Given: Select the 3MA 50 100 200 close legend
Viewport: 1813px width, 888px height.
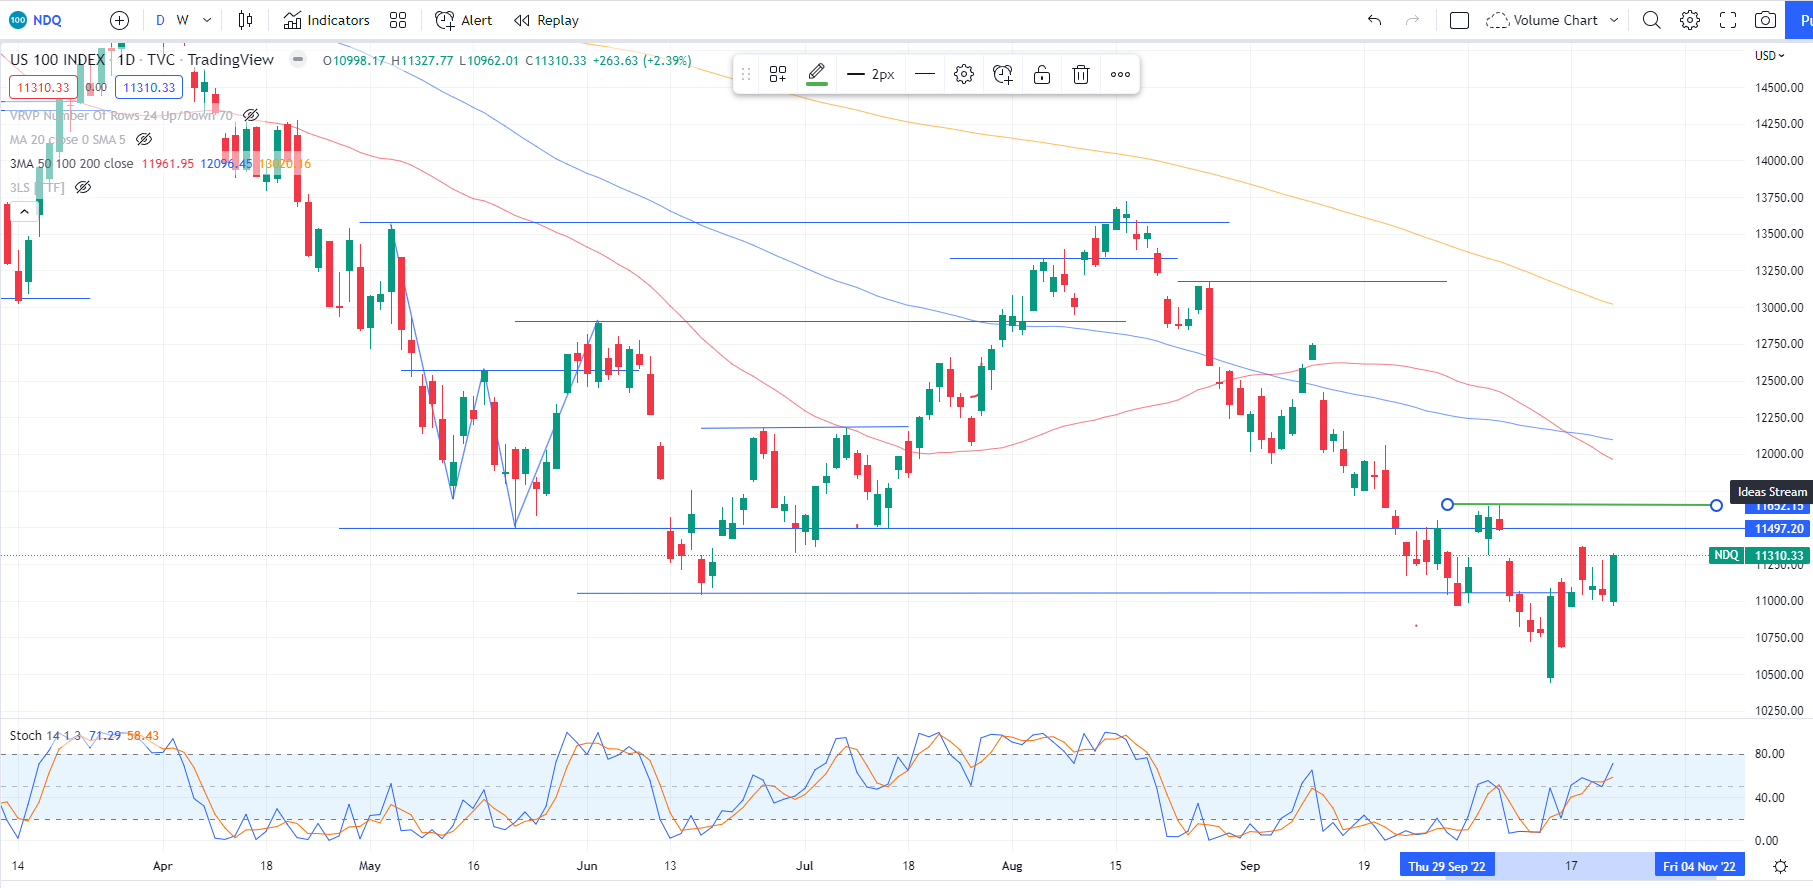Looking at the screenshot, I should click(x=71, y=163).
